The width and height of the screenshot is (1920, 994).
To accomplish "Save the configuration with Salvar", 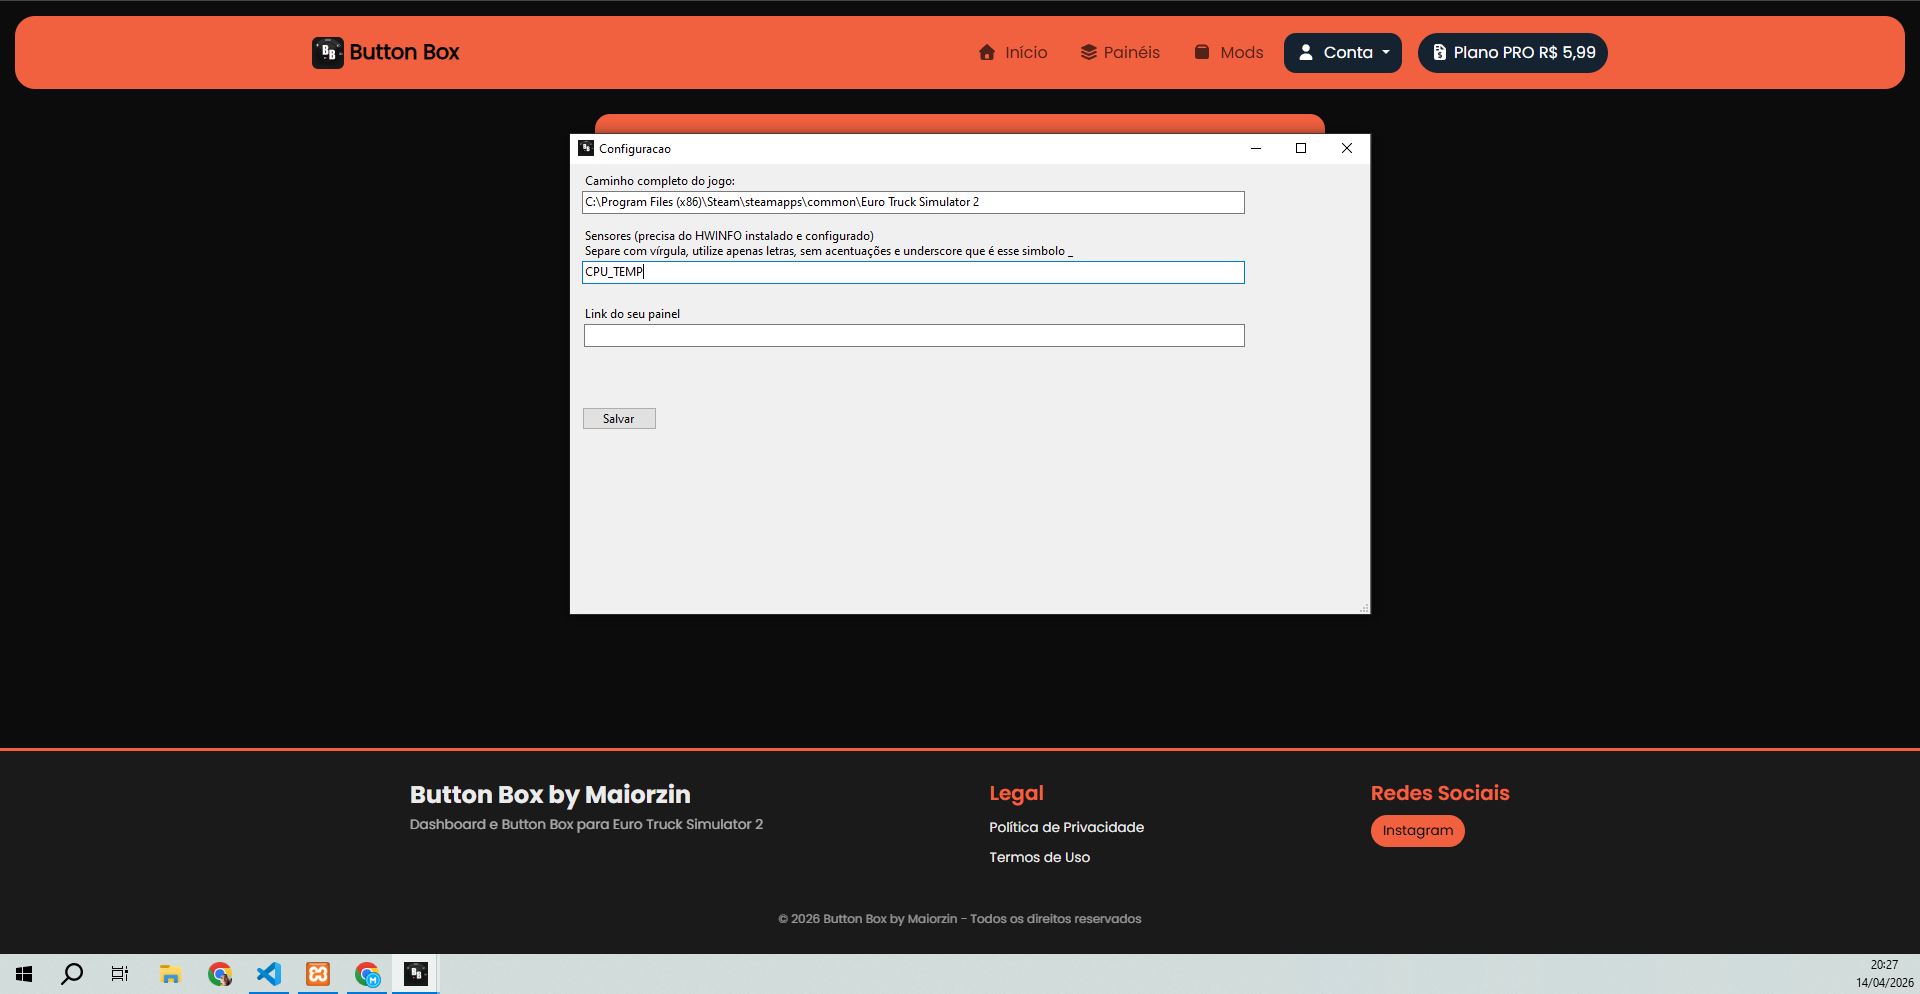I will 619,419.
